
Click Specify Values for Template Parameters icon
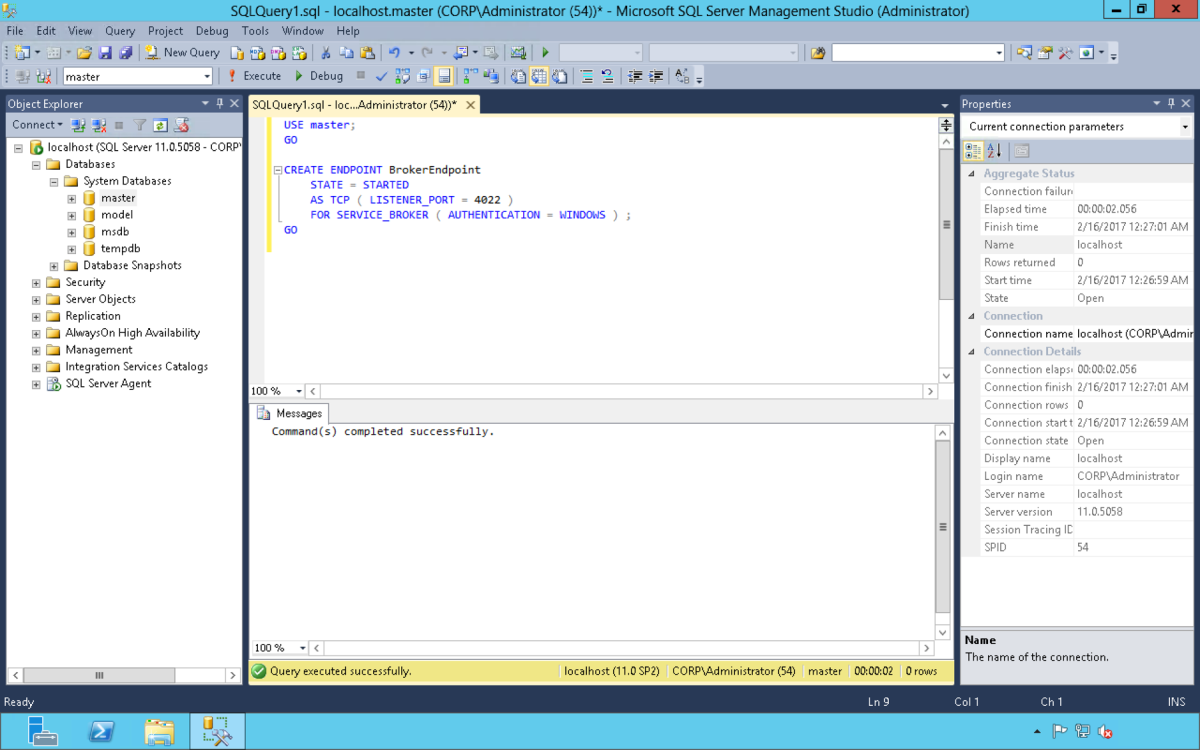[x=682, y=76]
